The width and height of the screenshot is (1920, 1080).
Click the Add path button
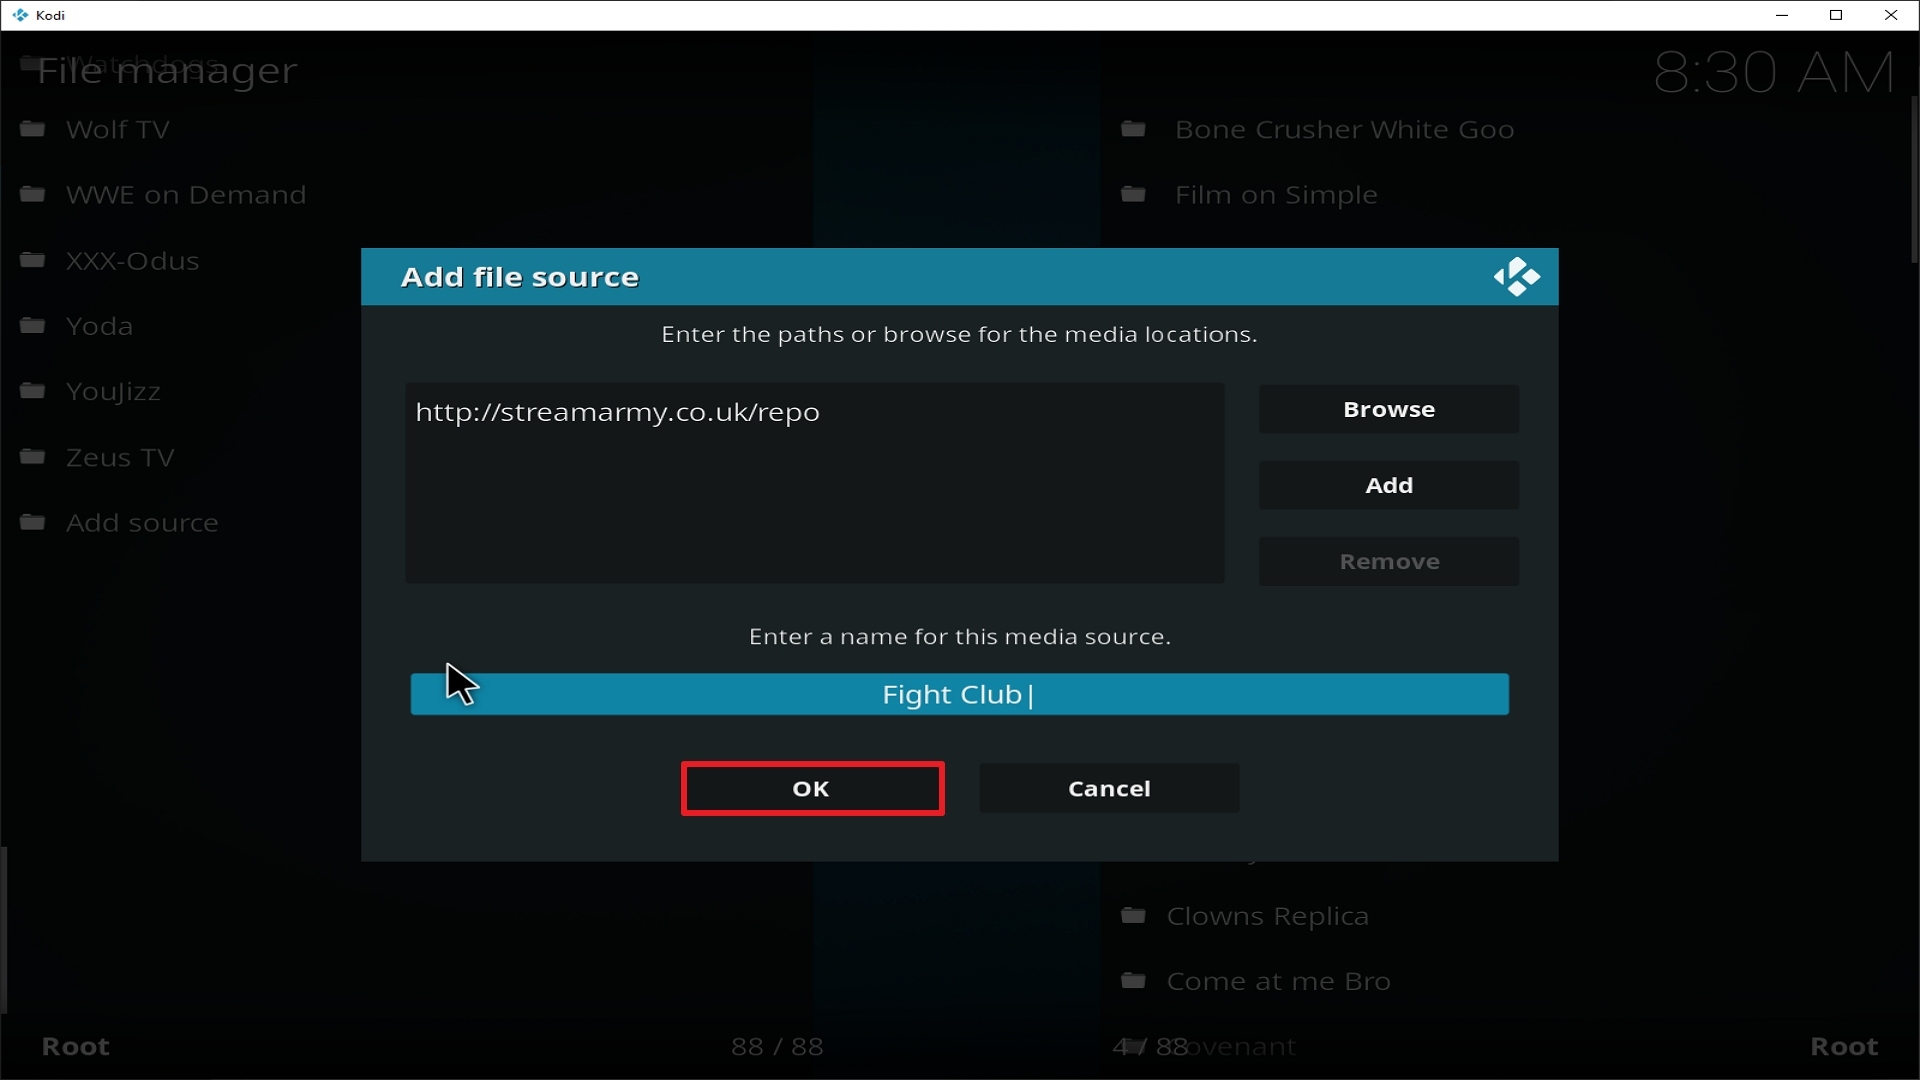point(1388,485)
